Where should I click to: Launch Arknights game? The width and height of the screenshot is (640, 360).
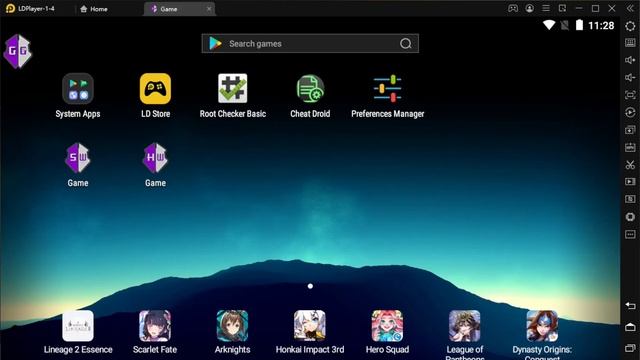232,326
